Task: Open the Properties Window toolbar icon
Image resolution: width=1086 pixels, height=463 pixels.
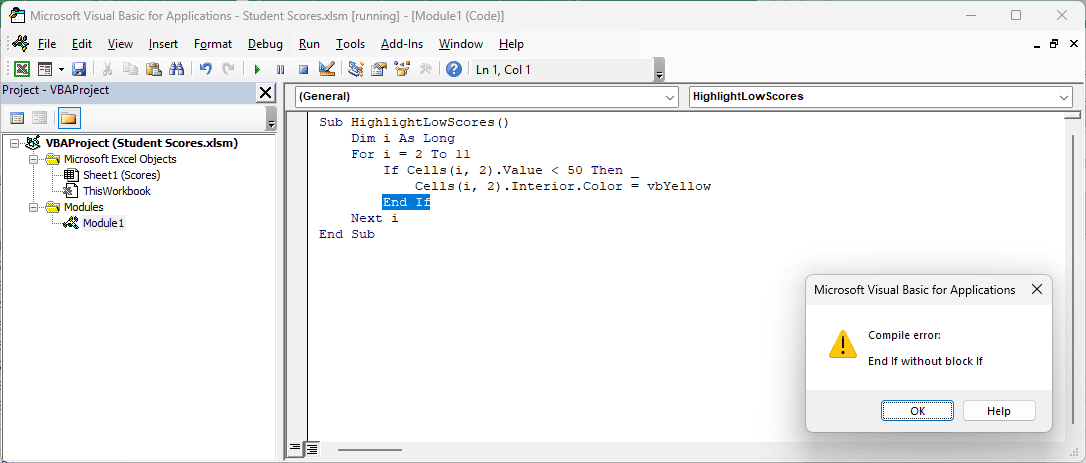Action: pyautogui.click(x=379, y=69)
